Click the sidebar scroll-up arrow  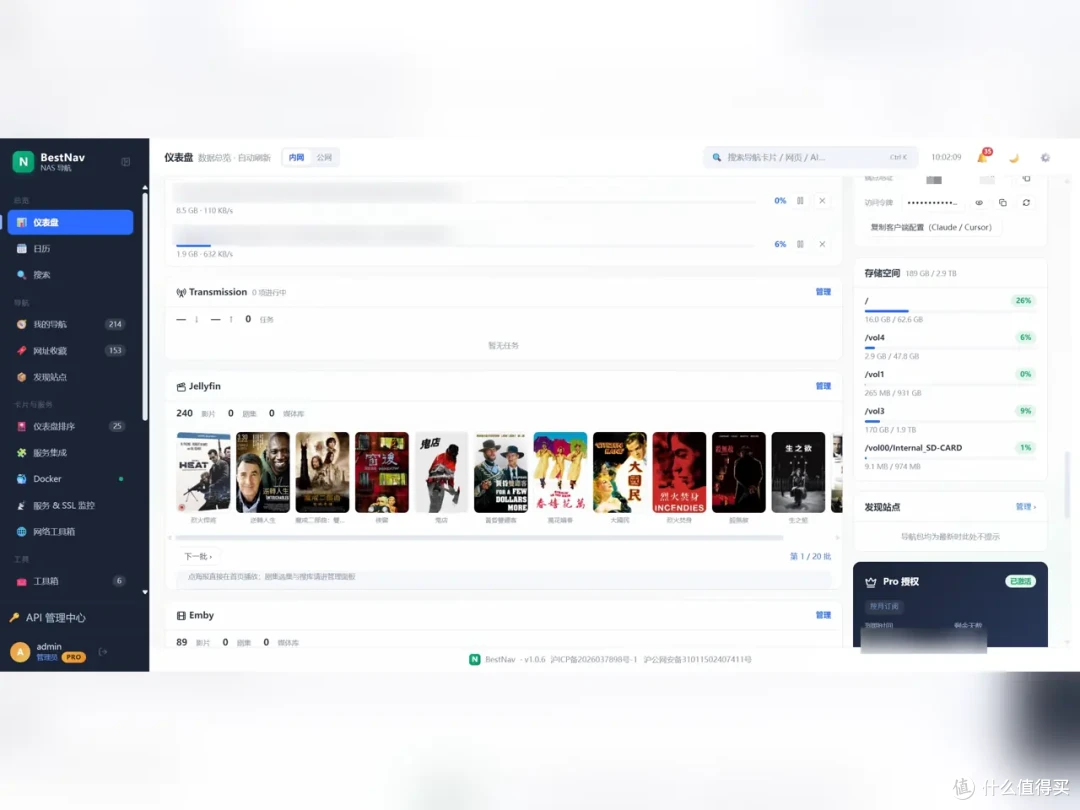click(x=145, y=187)
